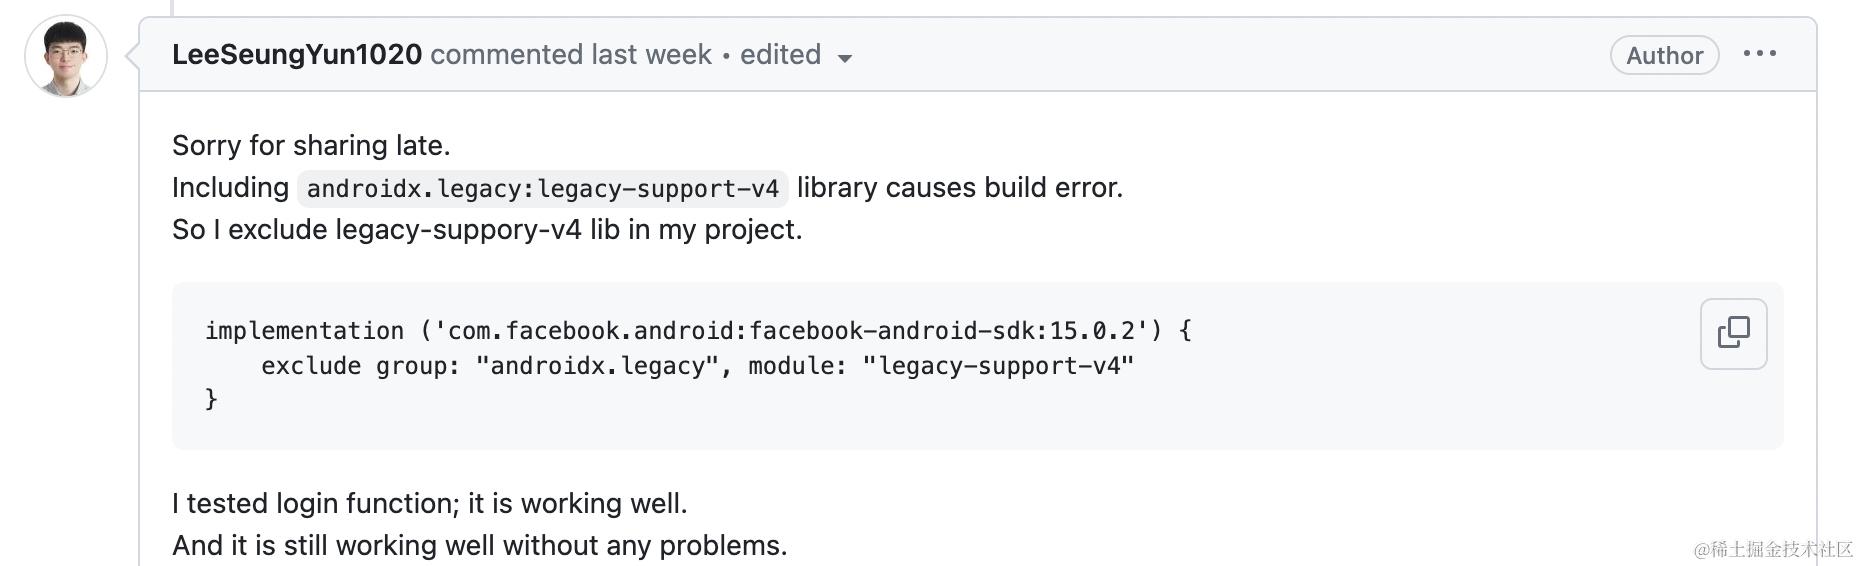
Task: Click the still working well without problems sentence
Action: (x=480, y=545)
